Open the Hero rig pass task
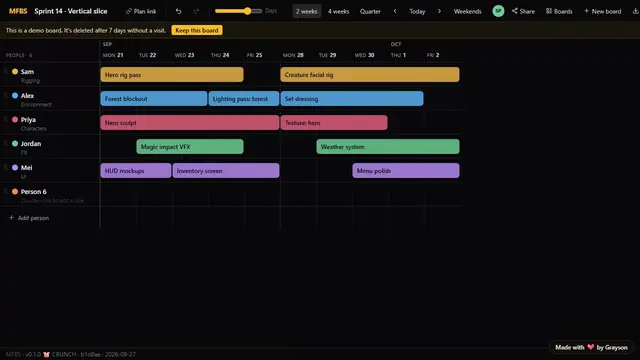The height and width of the screenshot is (360, 640). click(x=172, y=75)
